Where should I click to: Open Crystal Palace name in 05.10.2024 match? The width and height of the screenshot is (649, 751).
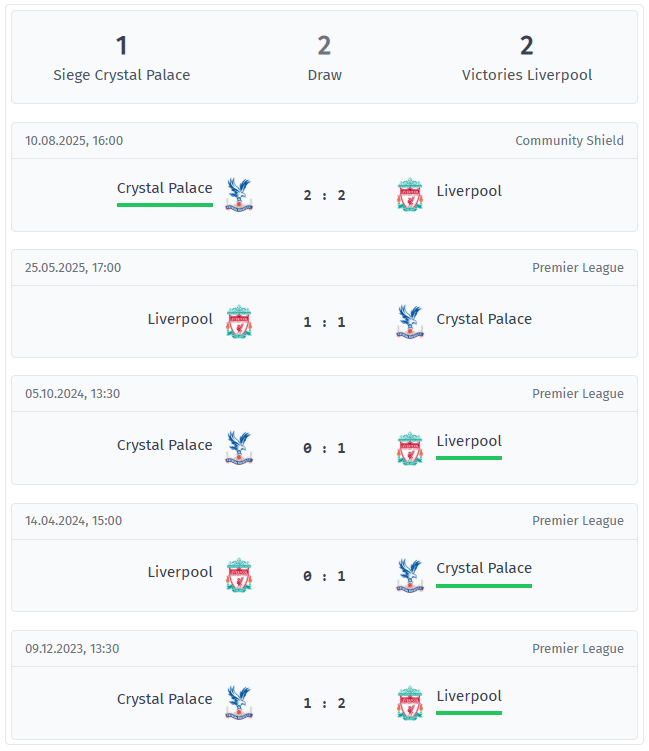click(x=165, y=445)
